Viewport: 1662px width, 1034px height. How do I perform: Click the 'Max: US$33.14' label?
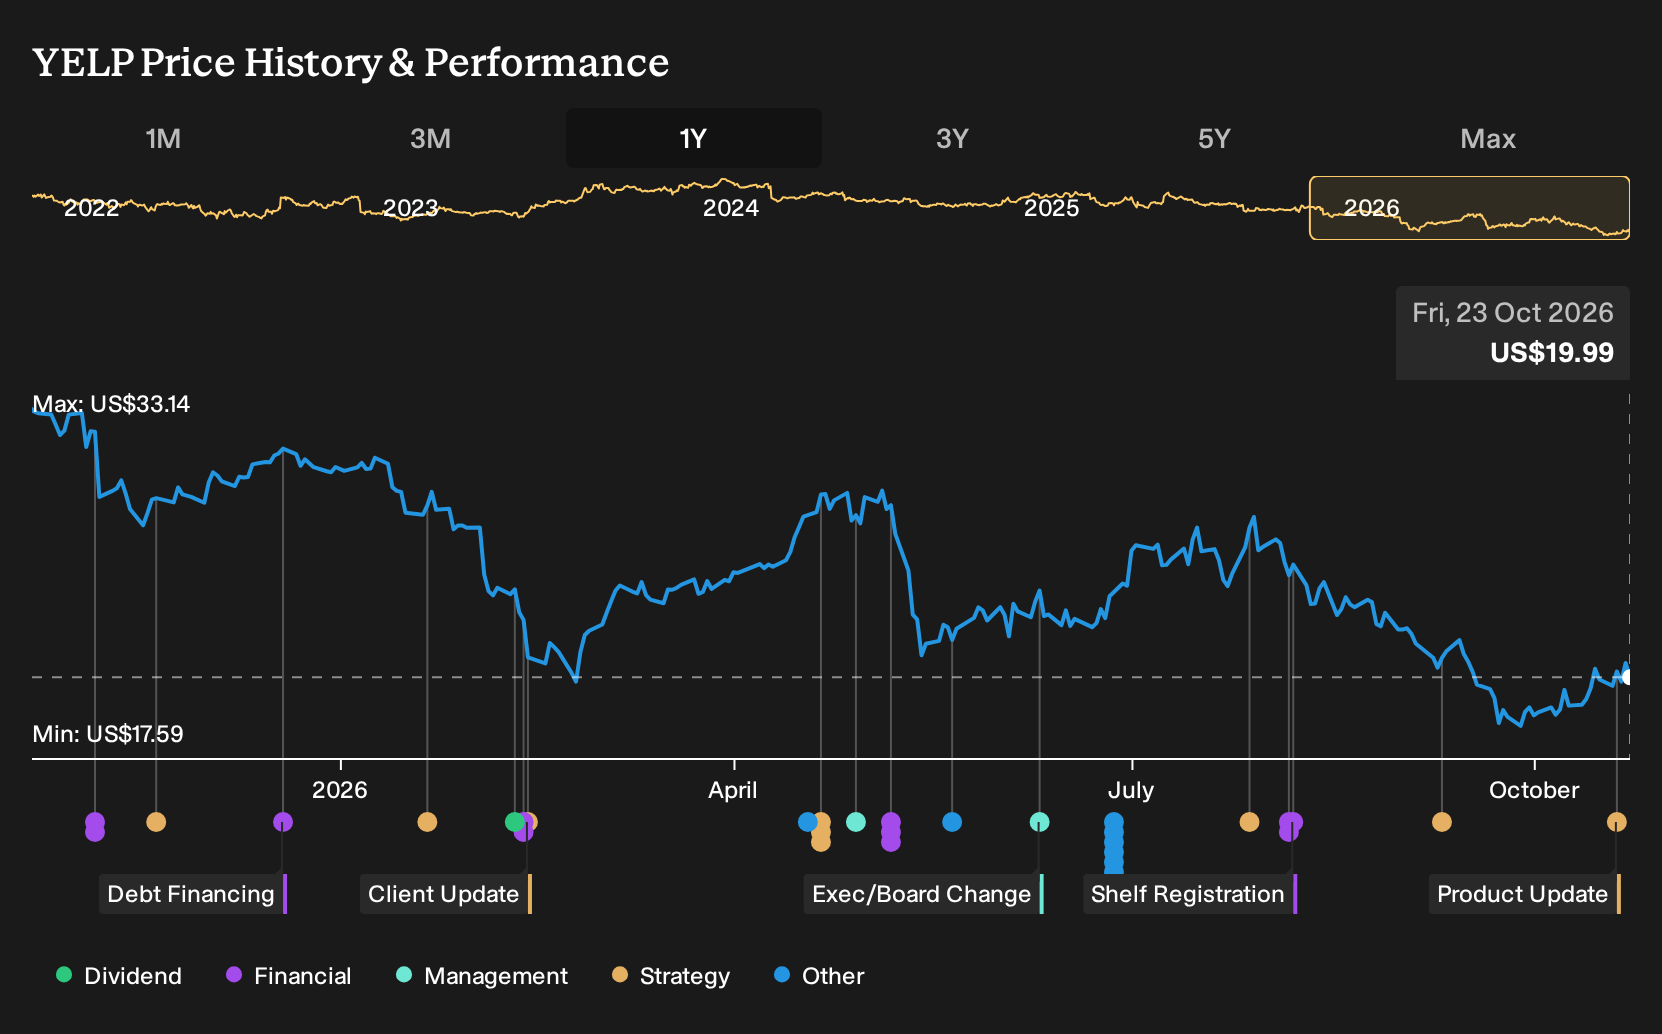point(111,404)
